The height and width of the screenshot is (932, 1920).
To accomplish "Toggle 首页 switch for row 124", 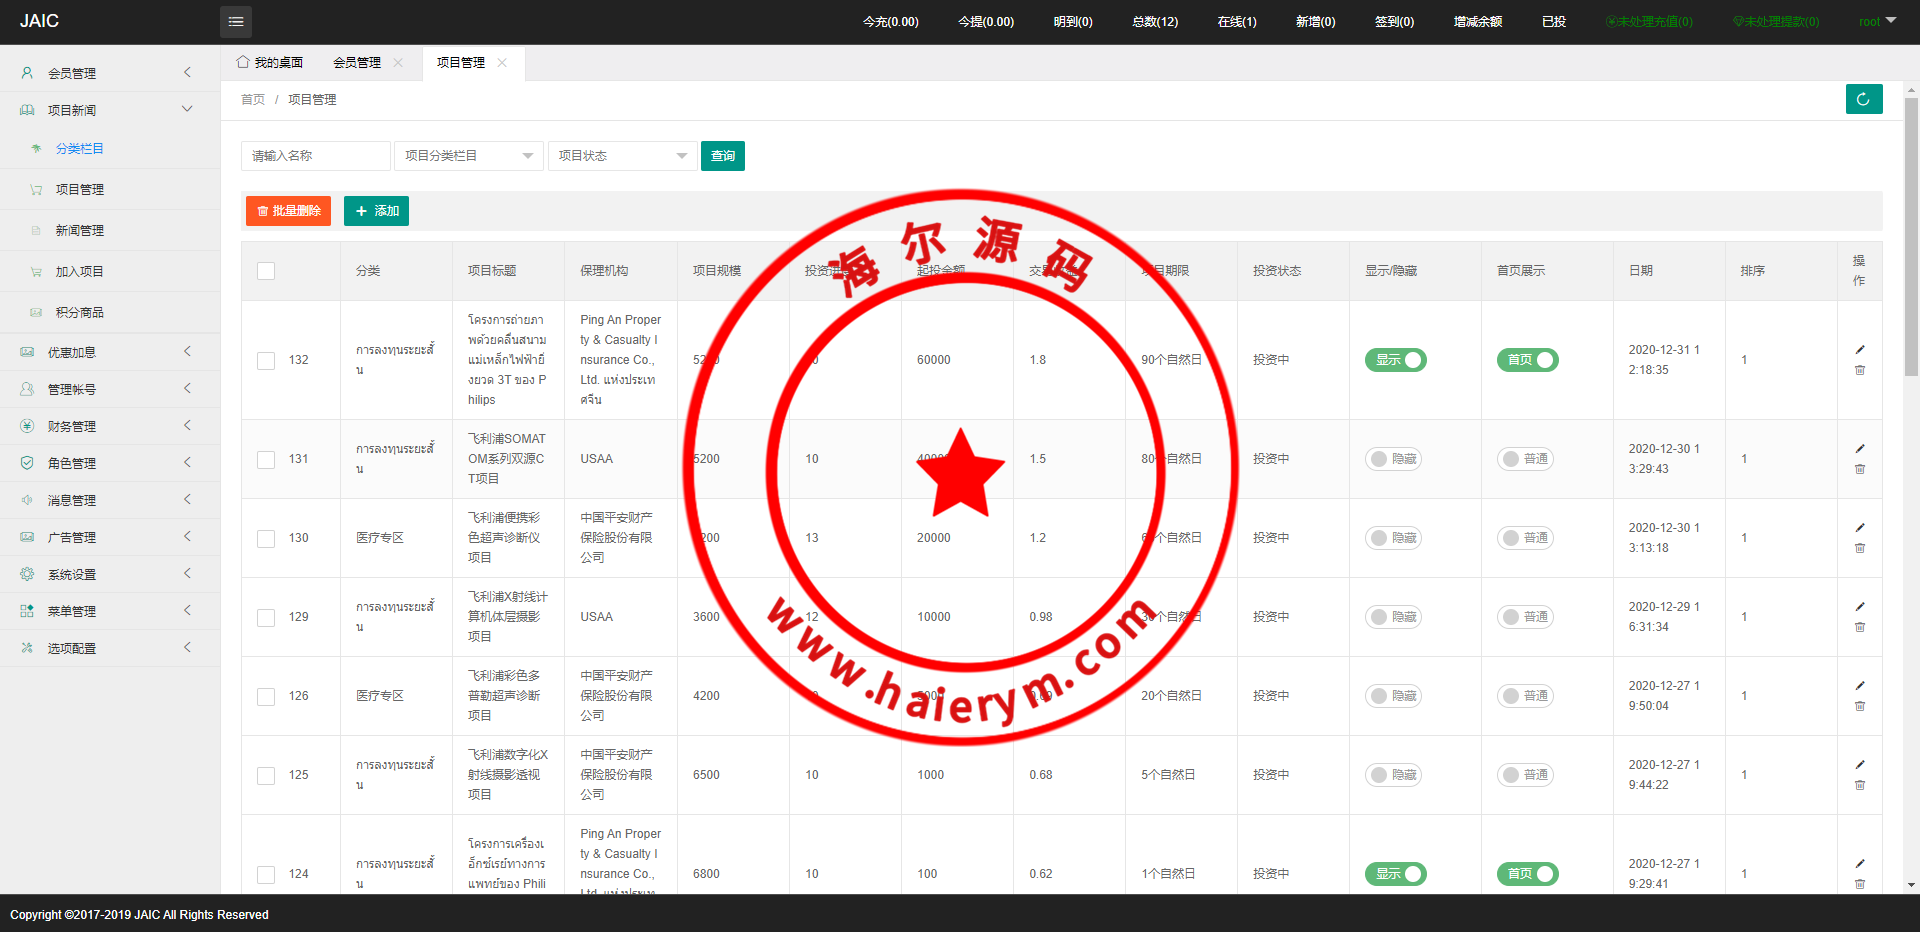I will pos(1527,874).
